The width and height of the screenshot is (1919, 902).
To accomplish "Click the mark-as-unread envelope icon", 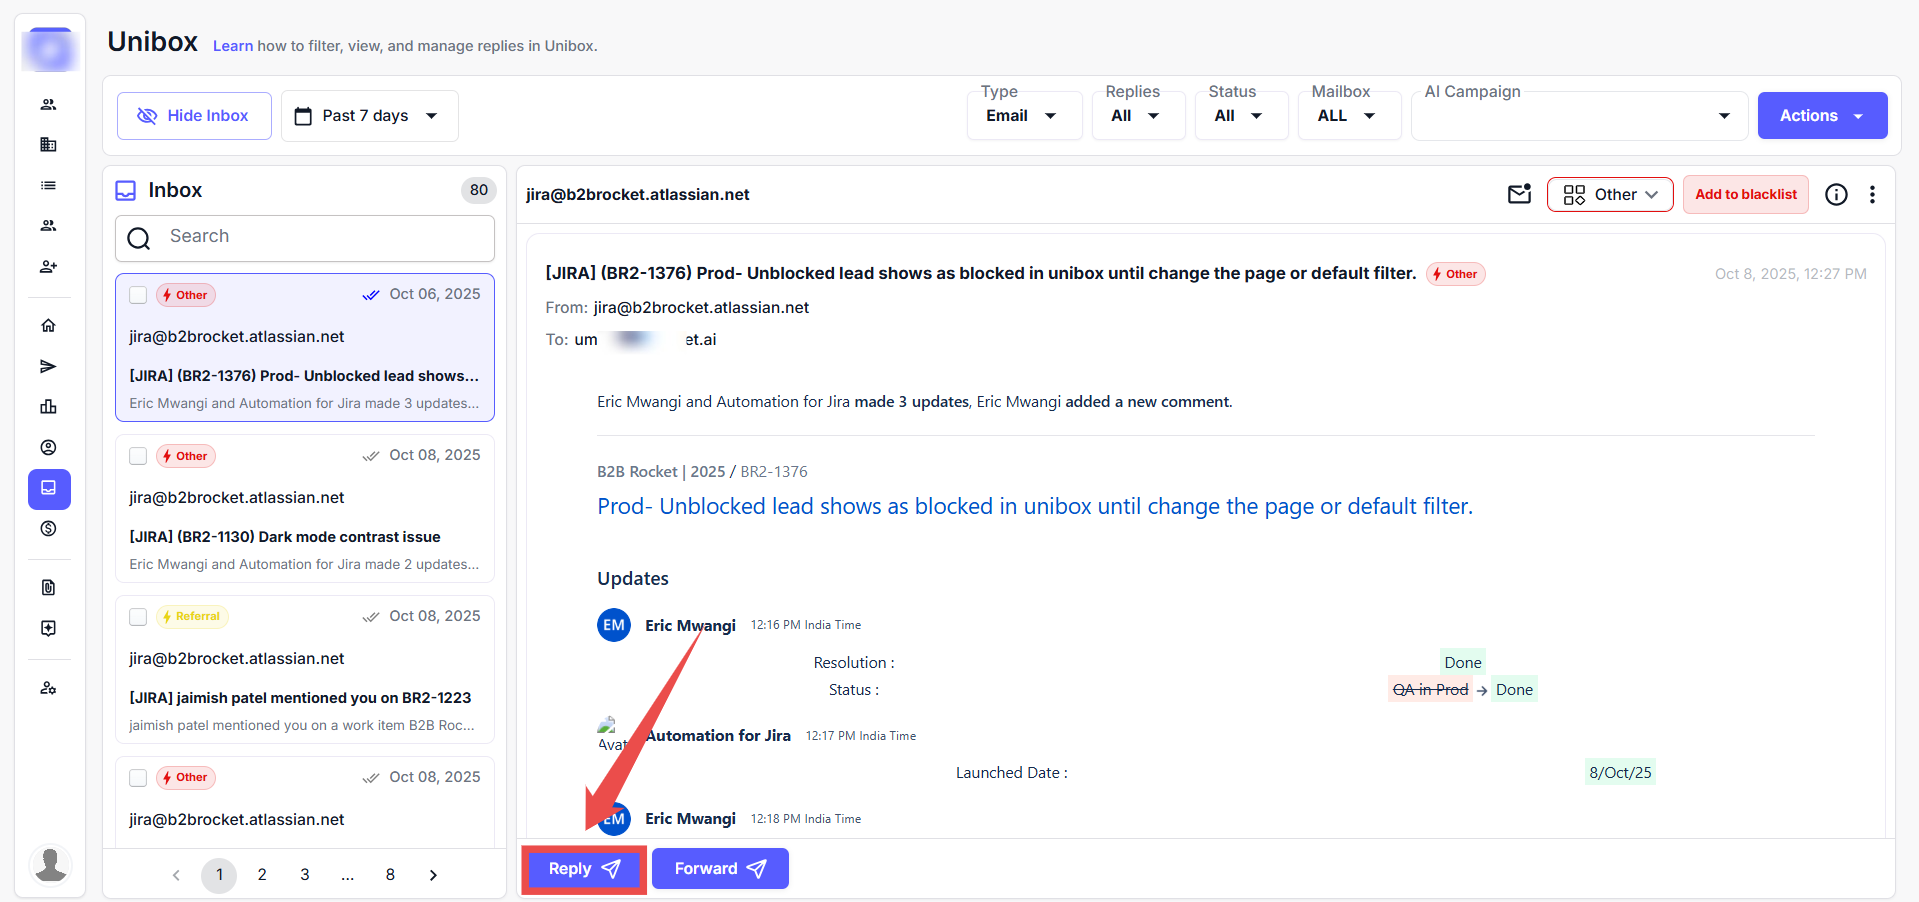I will click(1519, 194).
